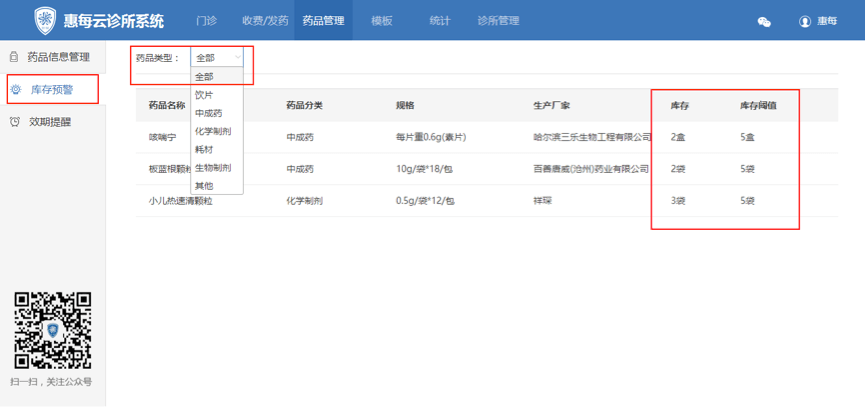Viewport: 866px width, 415px height.
Task: Open 效期提醒 in sidebar
Action: pos(50,122)
